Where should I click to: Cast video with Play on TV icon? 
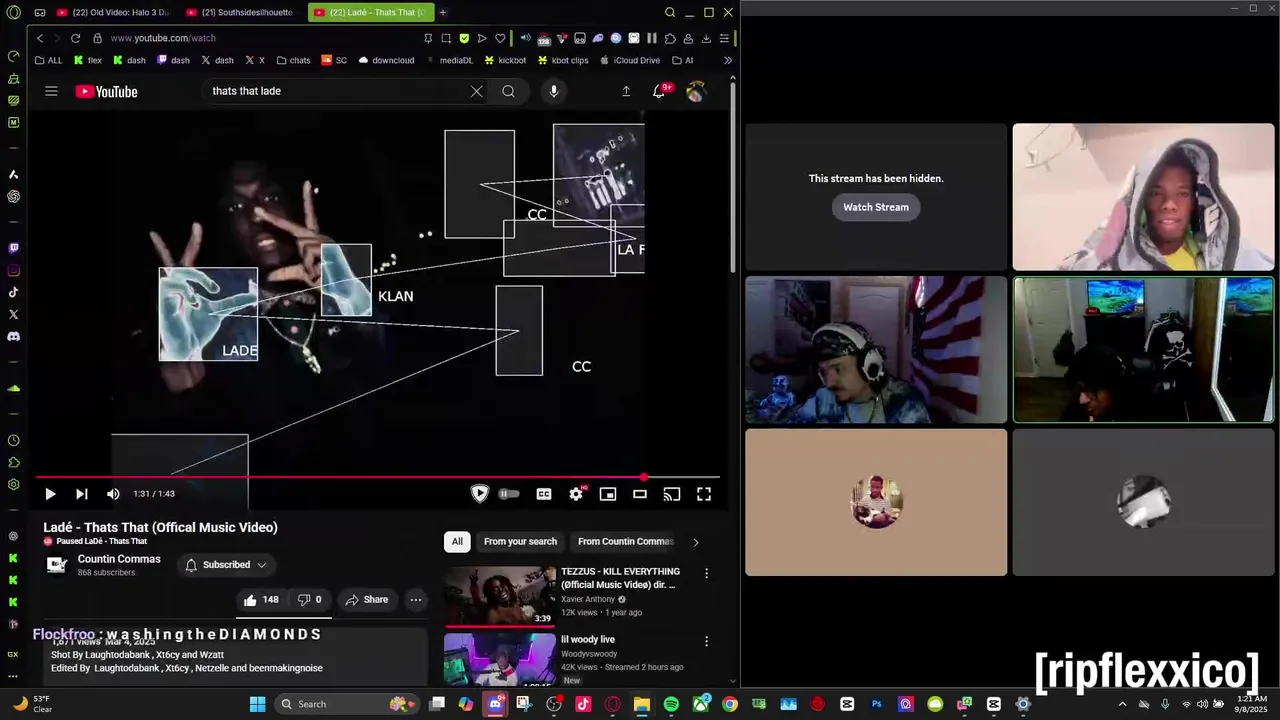coord(672,494)
